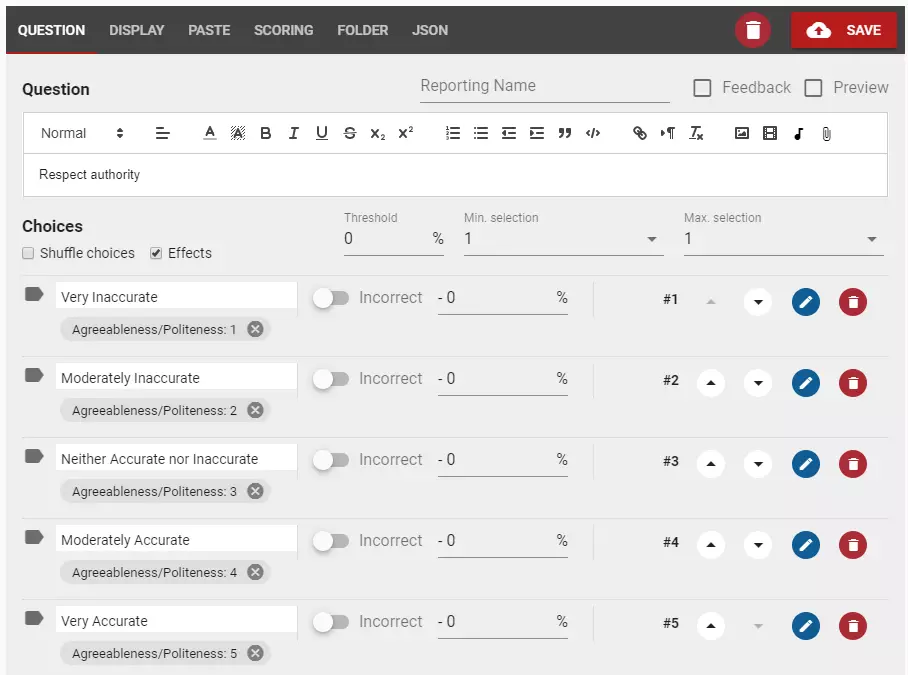
Task: Insert a hyperlink
Action: point(639,133)
